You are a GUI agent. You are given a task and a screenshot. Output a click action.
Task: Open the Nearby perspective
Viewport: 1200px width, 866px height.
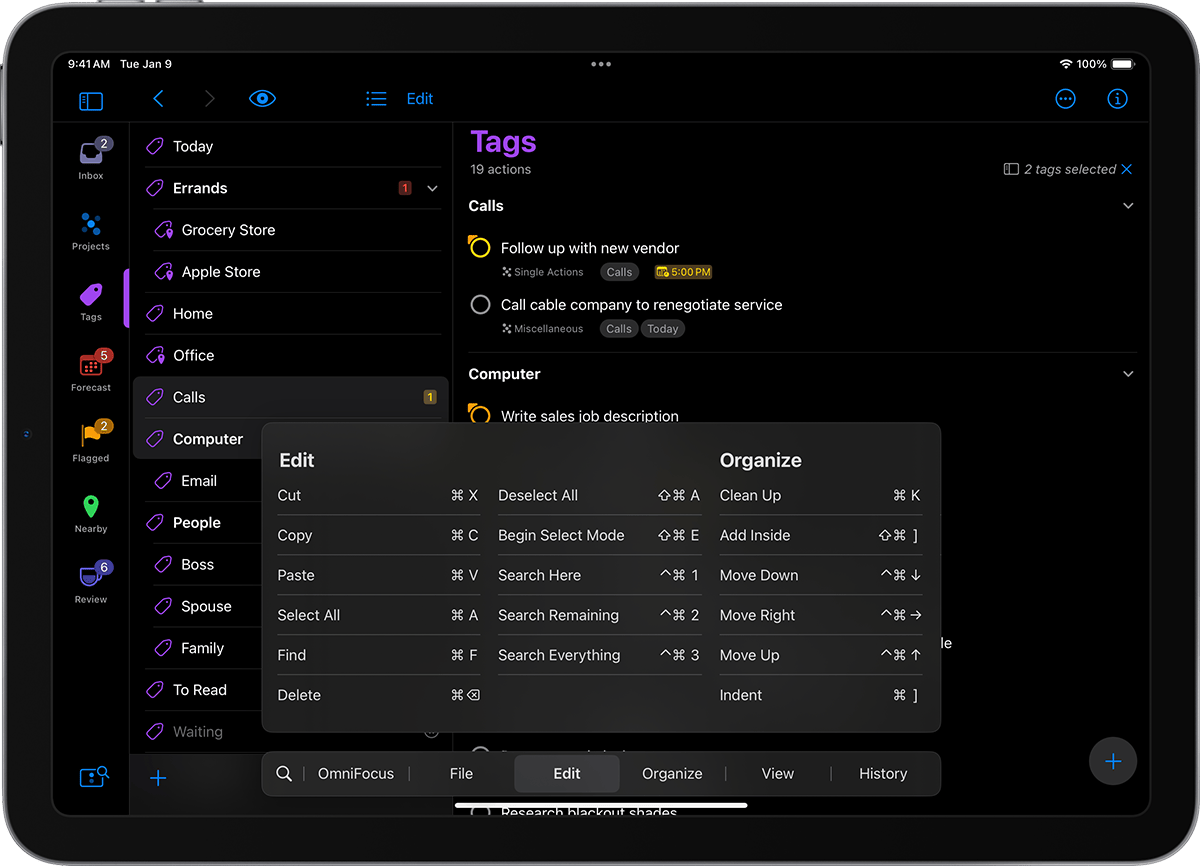(x=91, y=512)
